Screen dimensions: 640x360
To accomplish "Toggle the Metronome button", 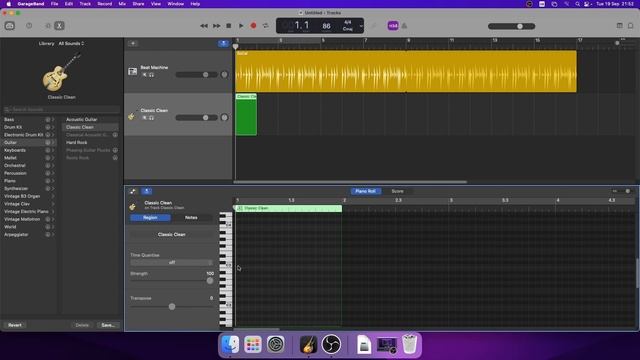I will (x=404, y=26).
